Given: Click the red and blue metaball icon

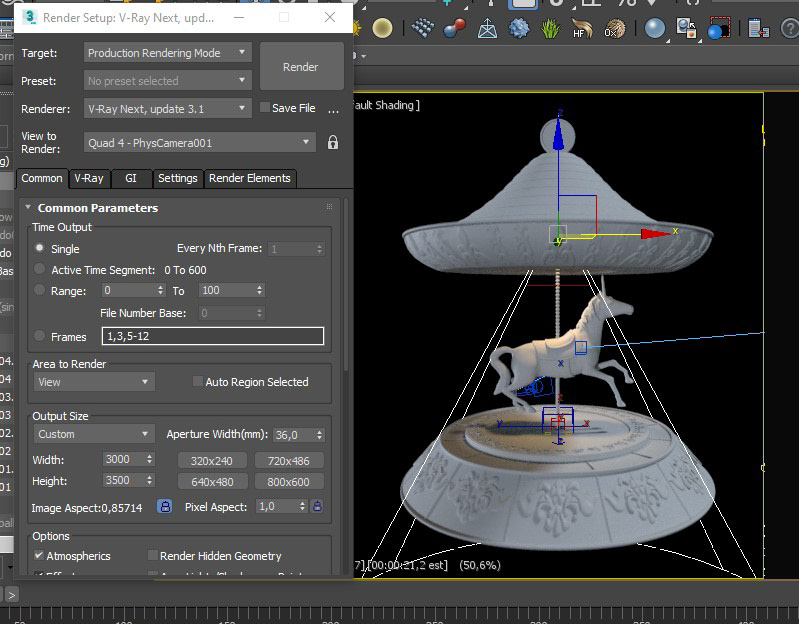Looking at the screenshot, I should (x=455, y=28).
